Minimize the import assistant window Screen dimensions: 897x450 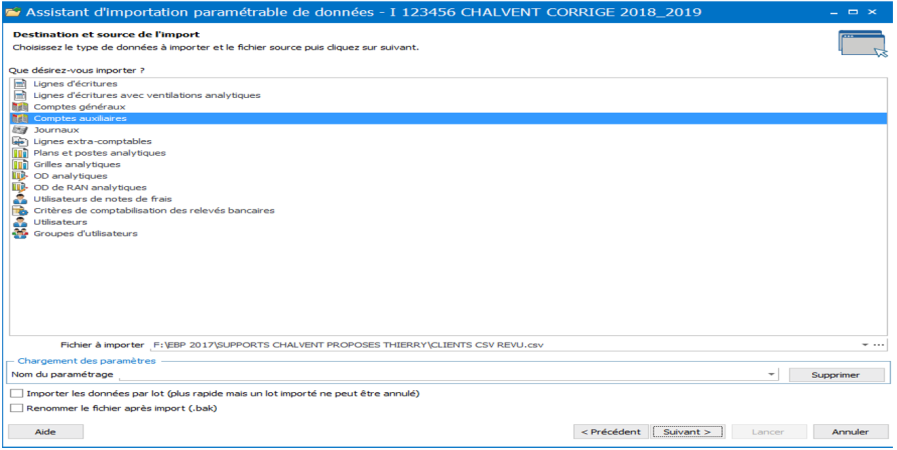coord(835,11)
